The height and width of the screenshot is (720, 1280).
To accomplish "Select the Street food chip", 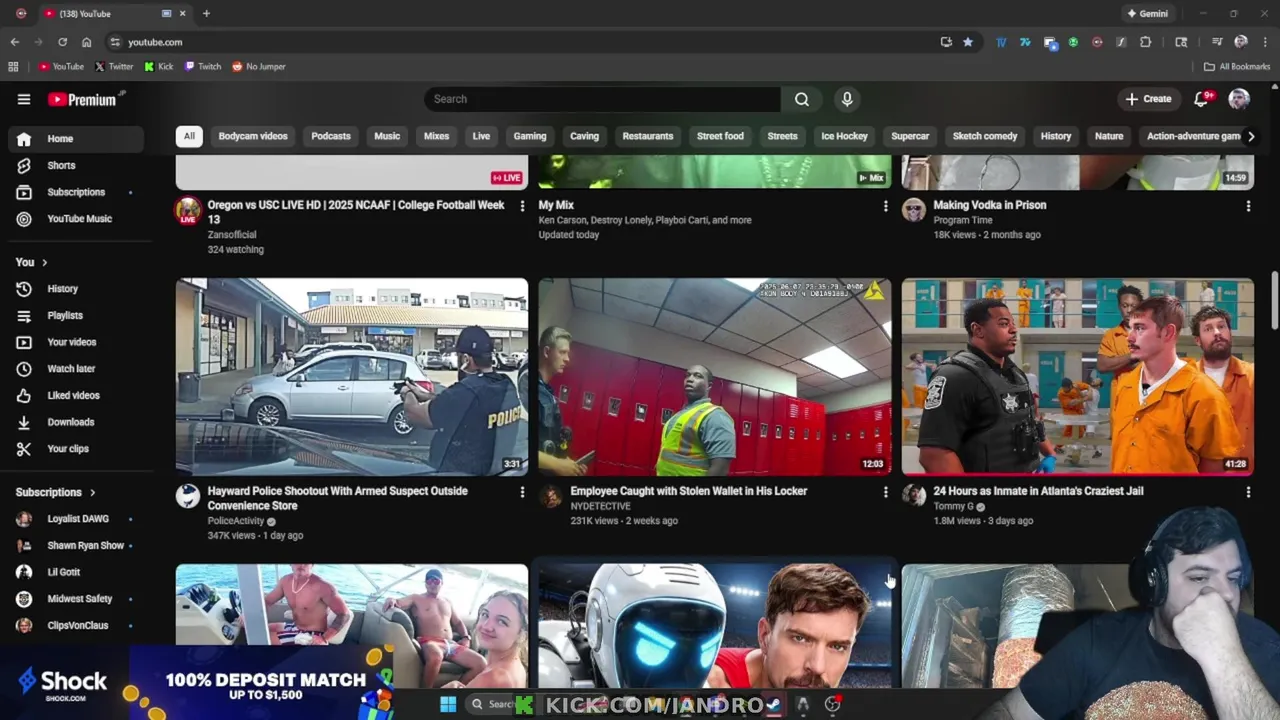I will click(x=720, y=136).
